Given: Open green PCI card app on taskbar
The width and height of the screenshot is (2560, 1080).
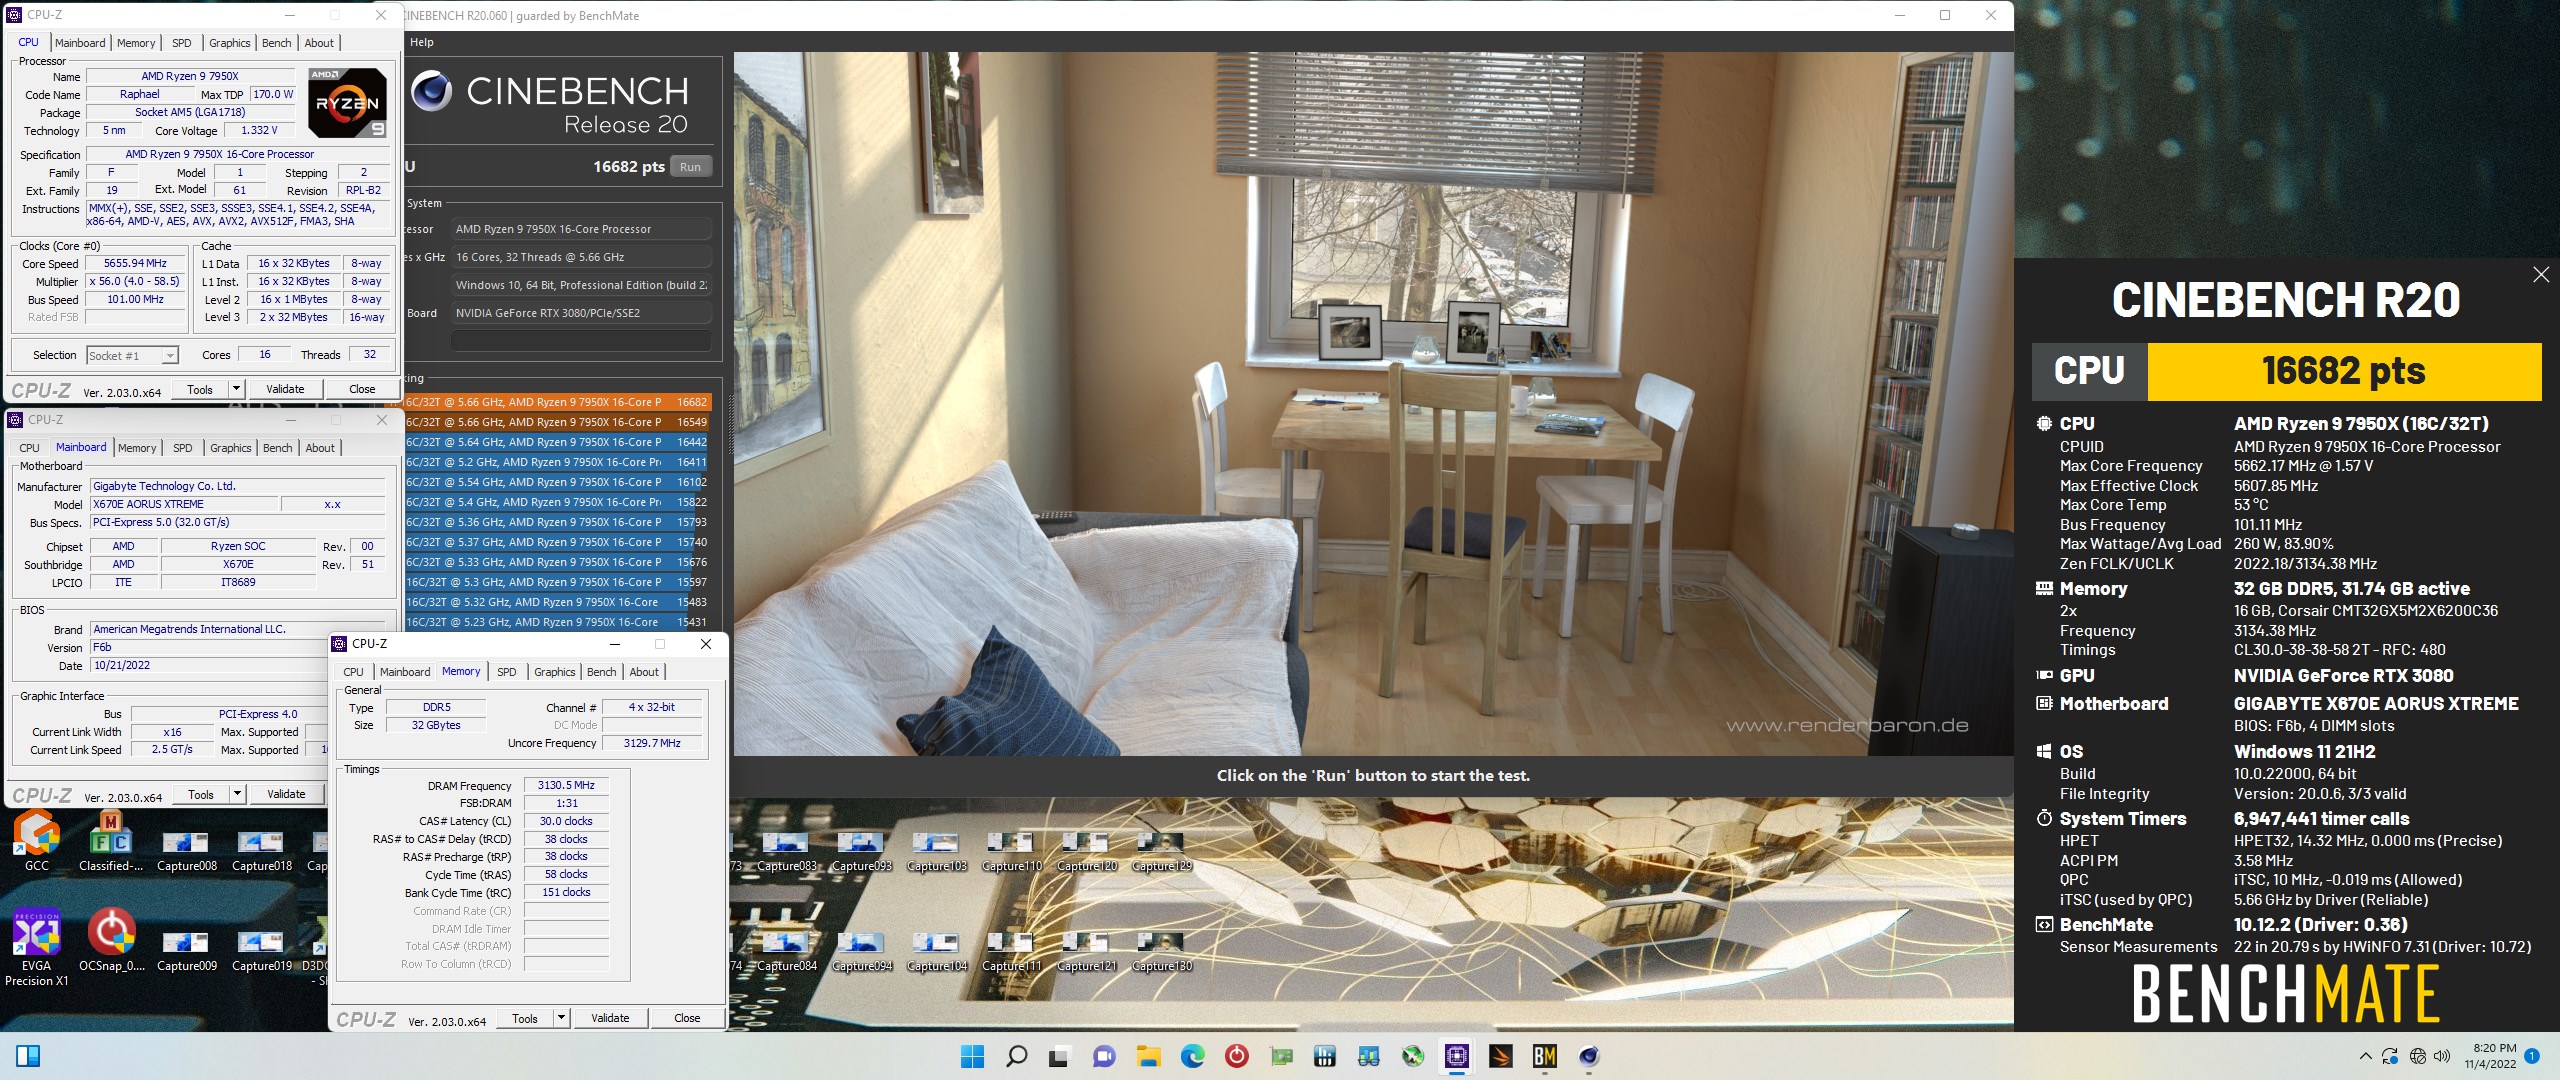Looking at the screenshot, I should 1281,1056.
